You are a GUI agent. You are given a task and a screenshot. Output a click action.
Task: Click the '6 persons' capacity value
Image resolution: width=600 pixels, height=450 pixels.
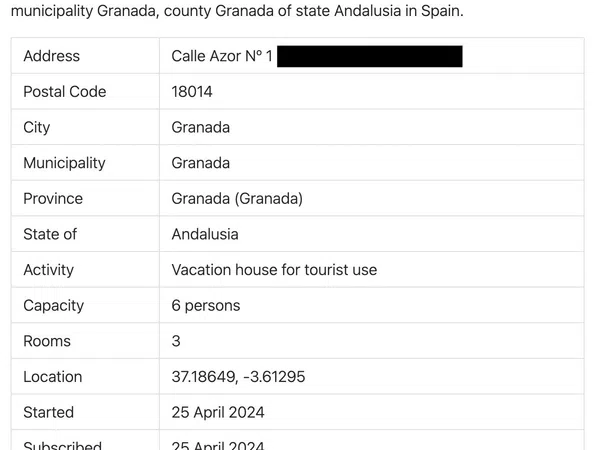click(206, 305)
